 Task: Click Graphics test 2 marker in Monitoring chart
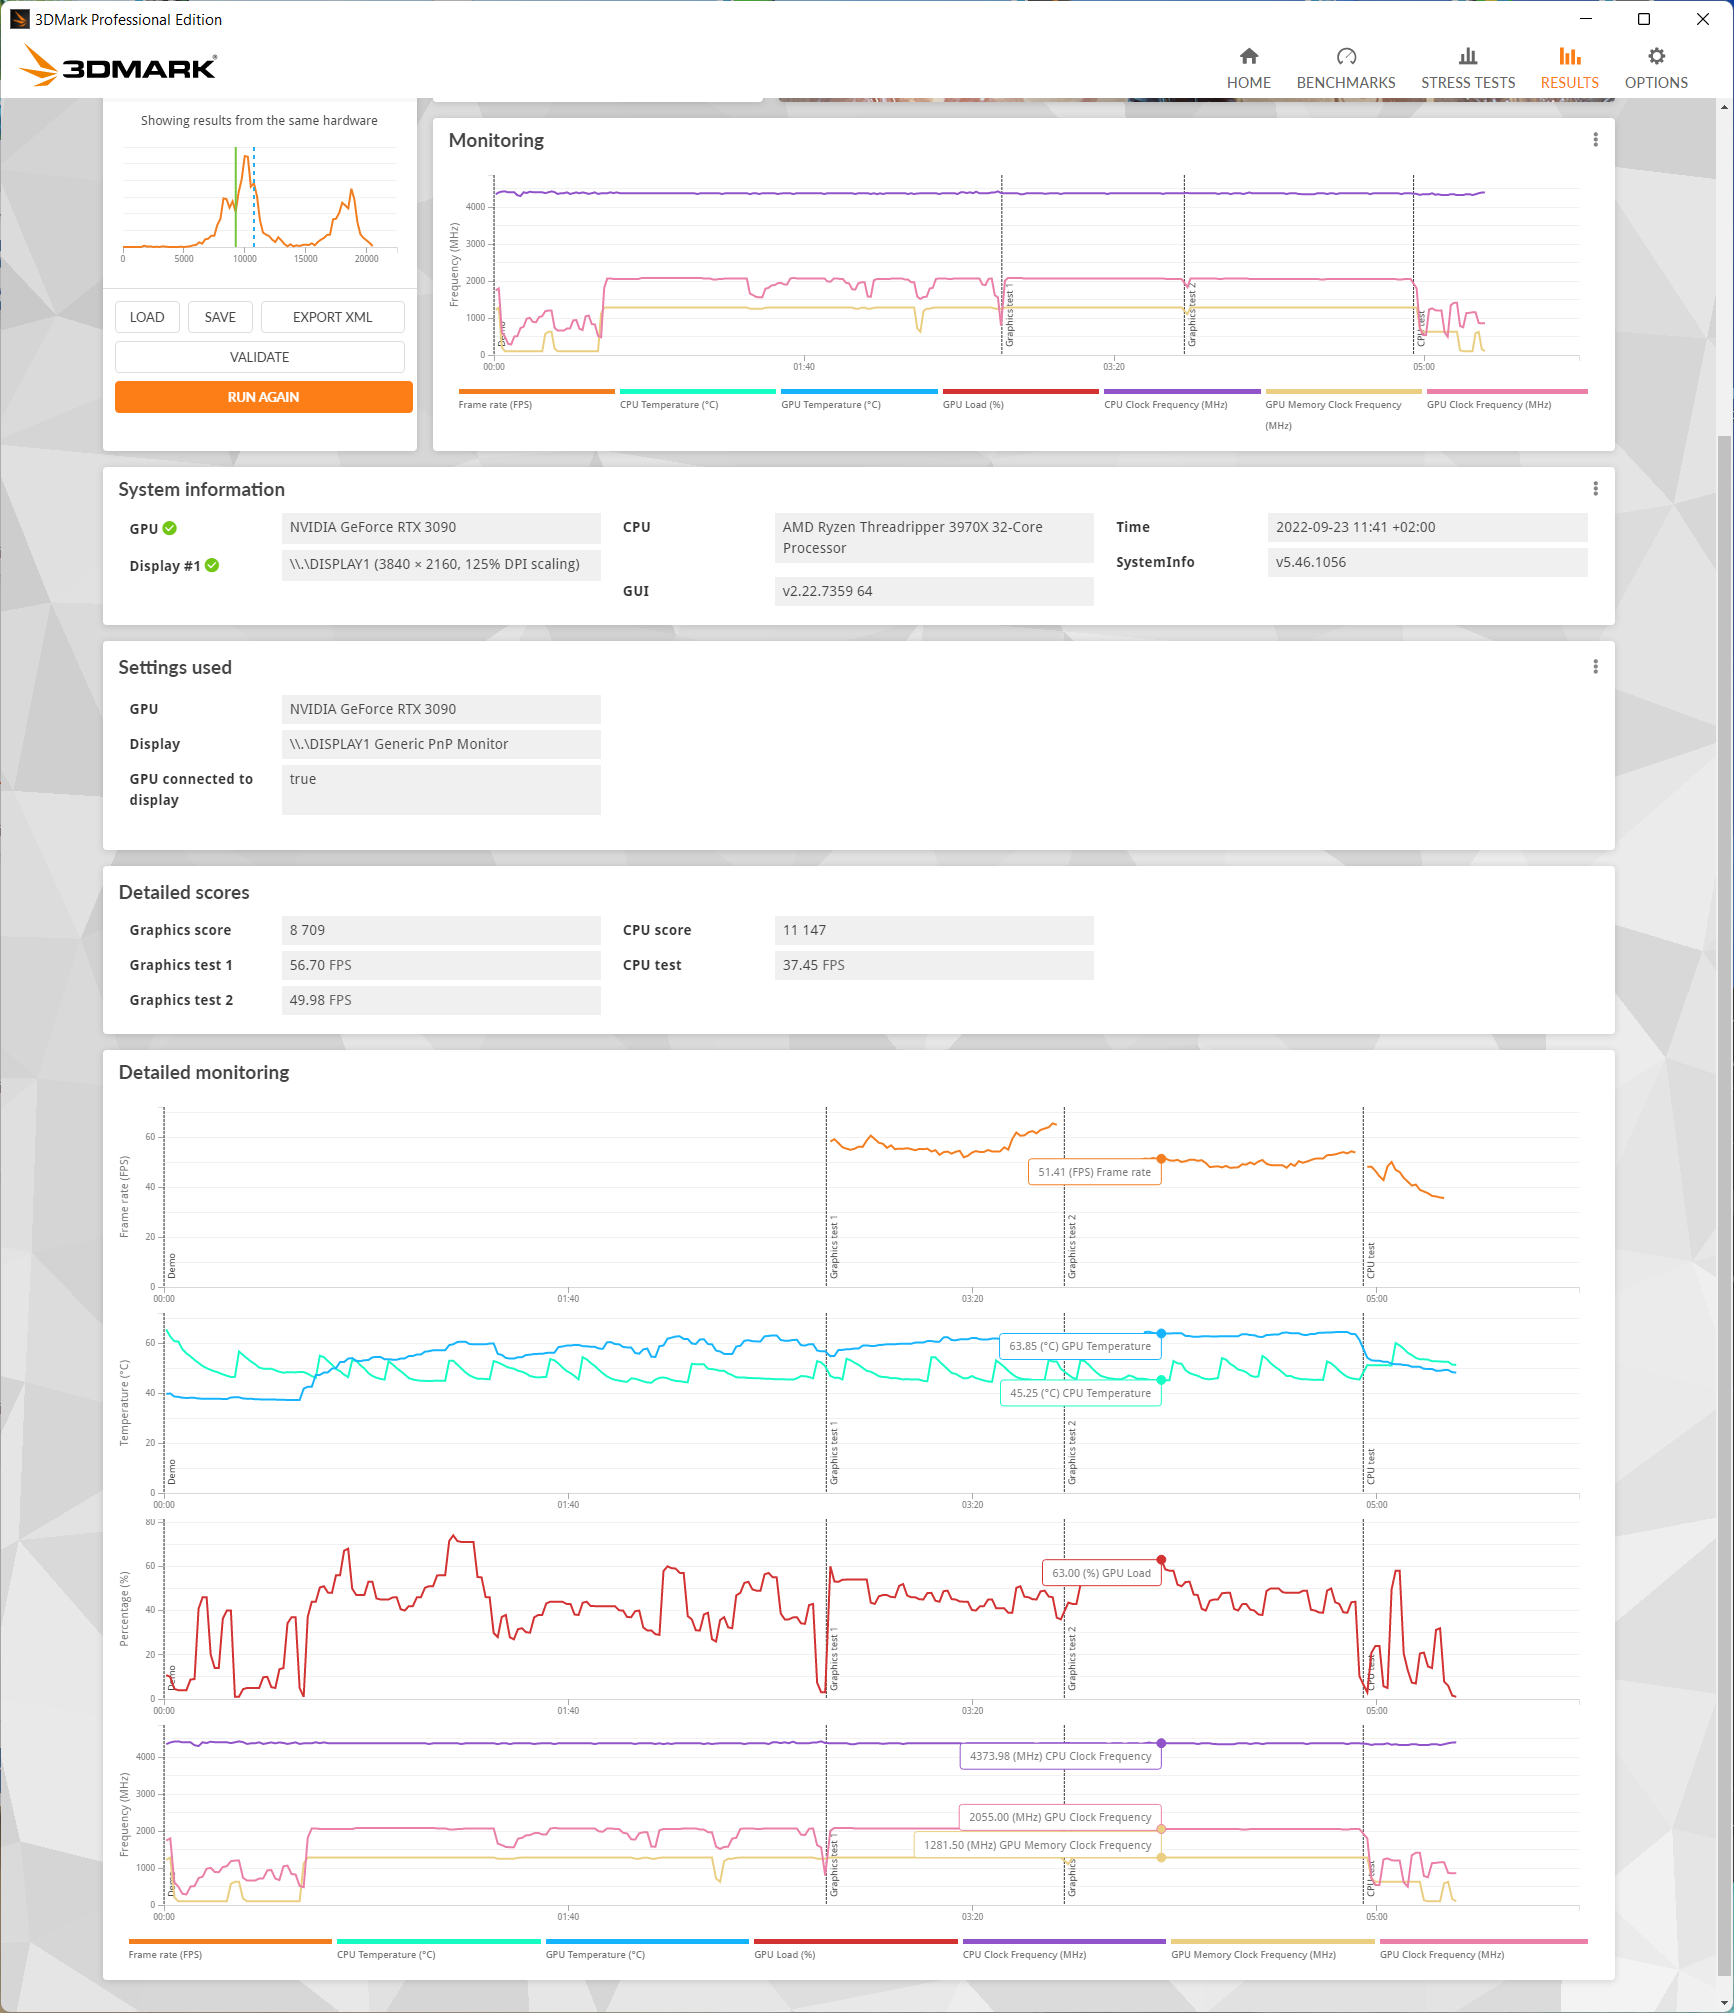point(1192,315)
